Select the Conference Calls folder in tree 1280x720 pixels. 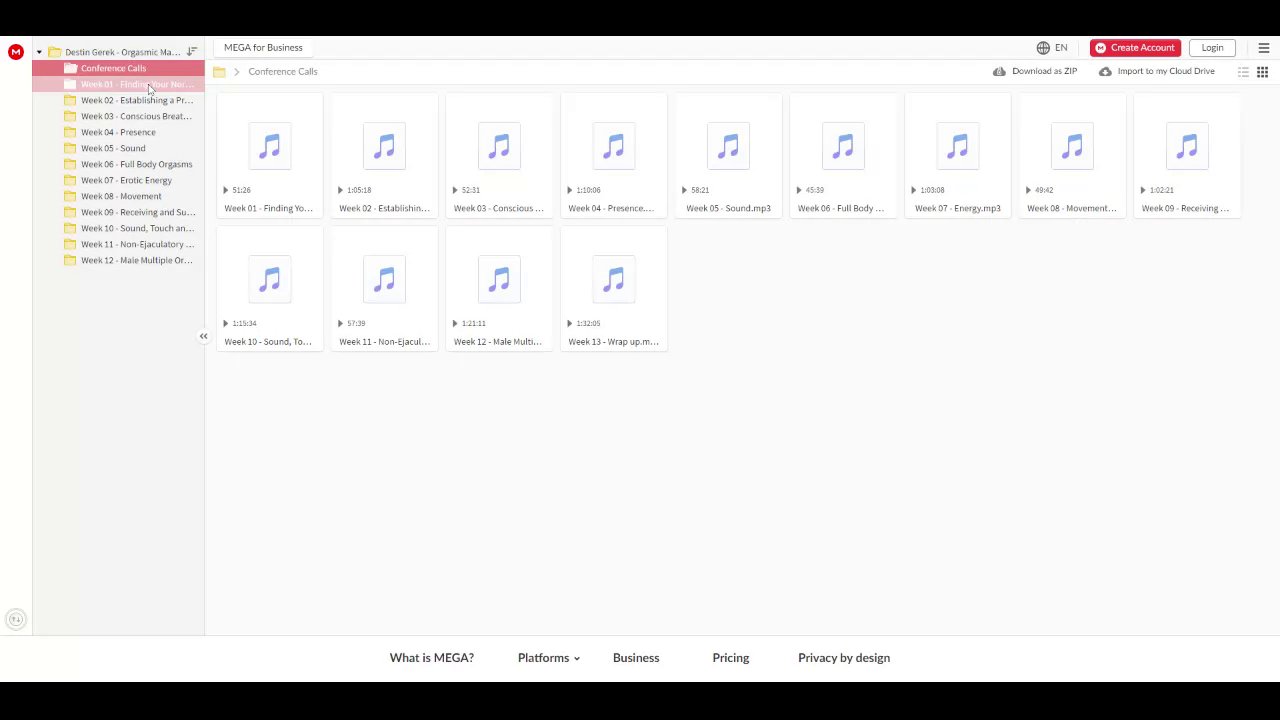click(118, 68)
